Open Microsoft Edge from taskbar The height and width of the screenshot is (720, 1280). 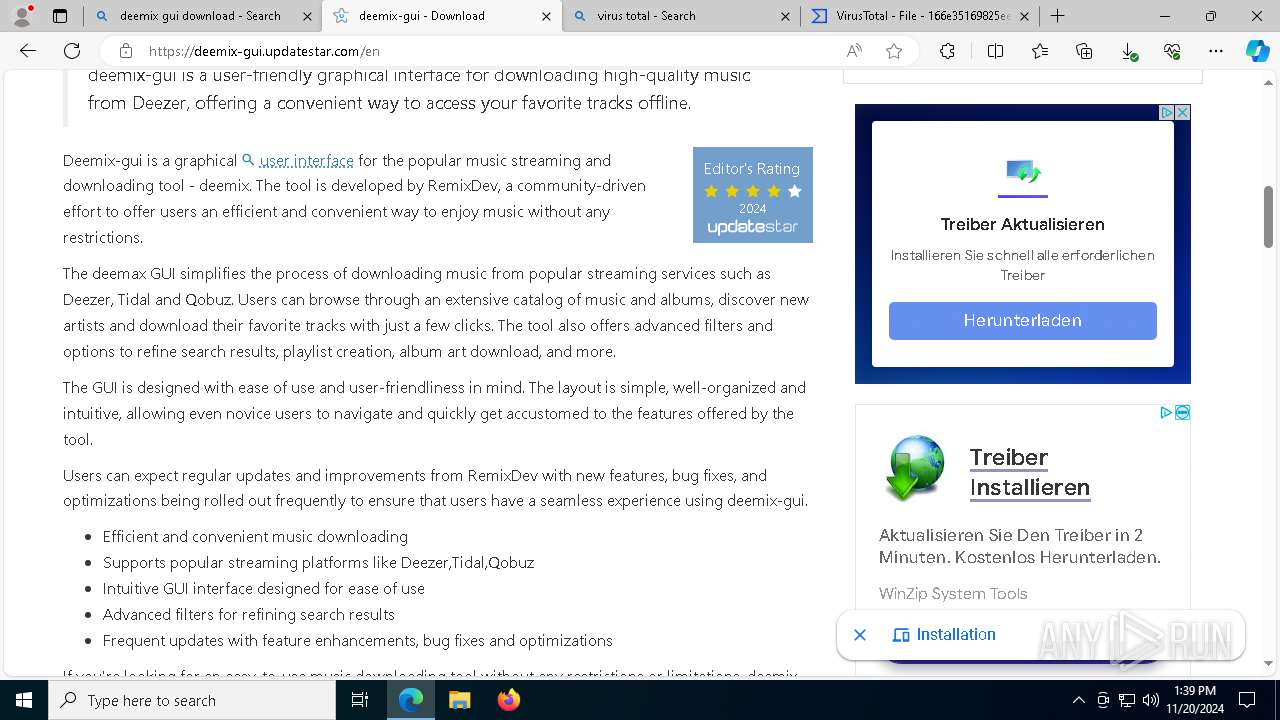click(x=411, y=700)
